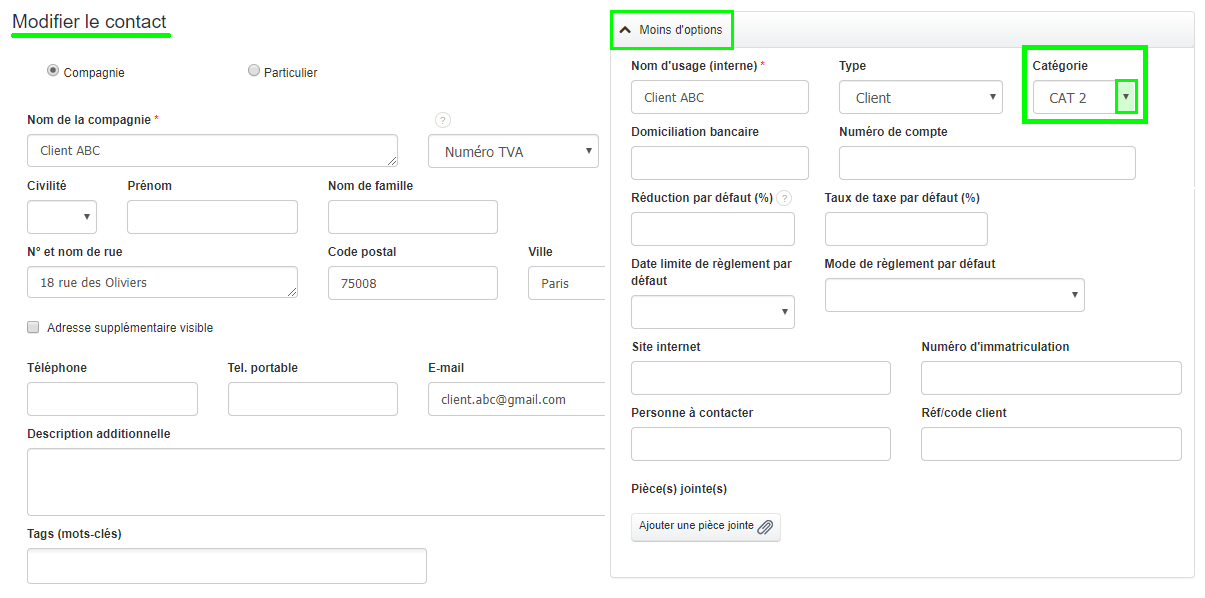Select the Particulier radio button
The image size is (1205, 598).
click(x=254, y=71)
